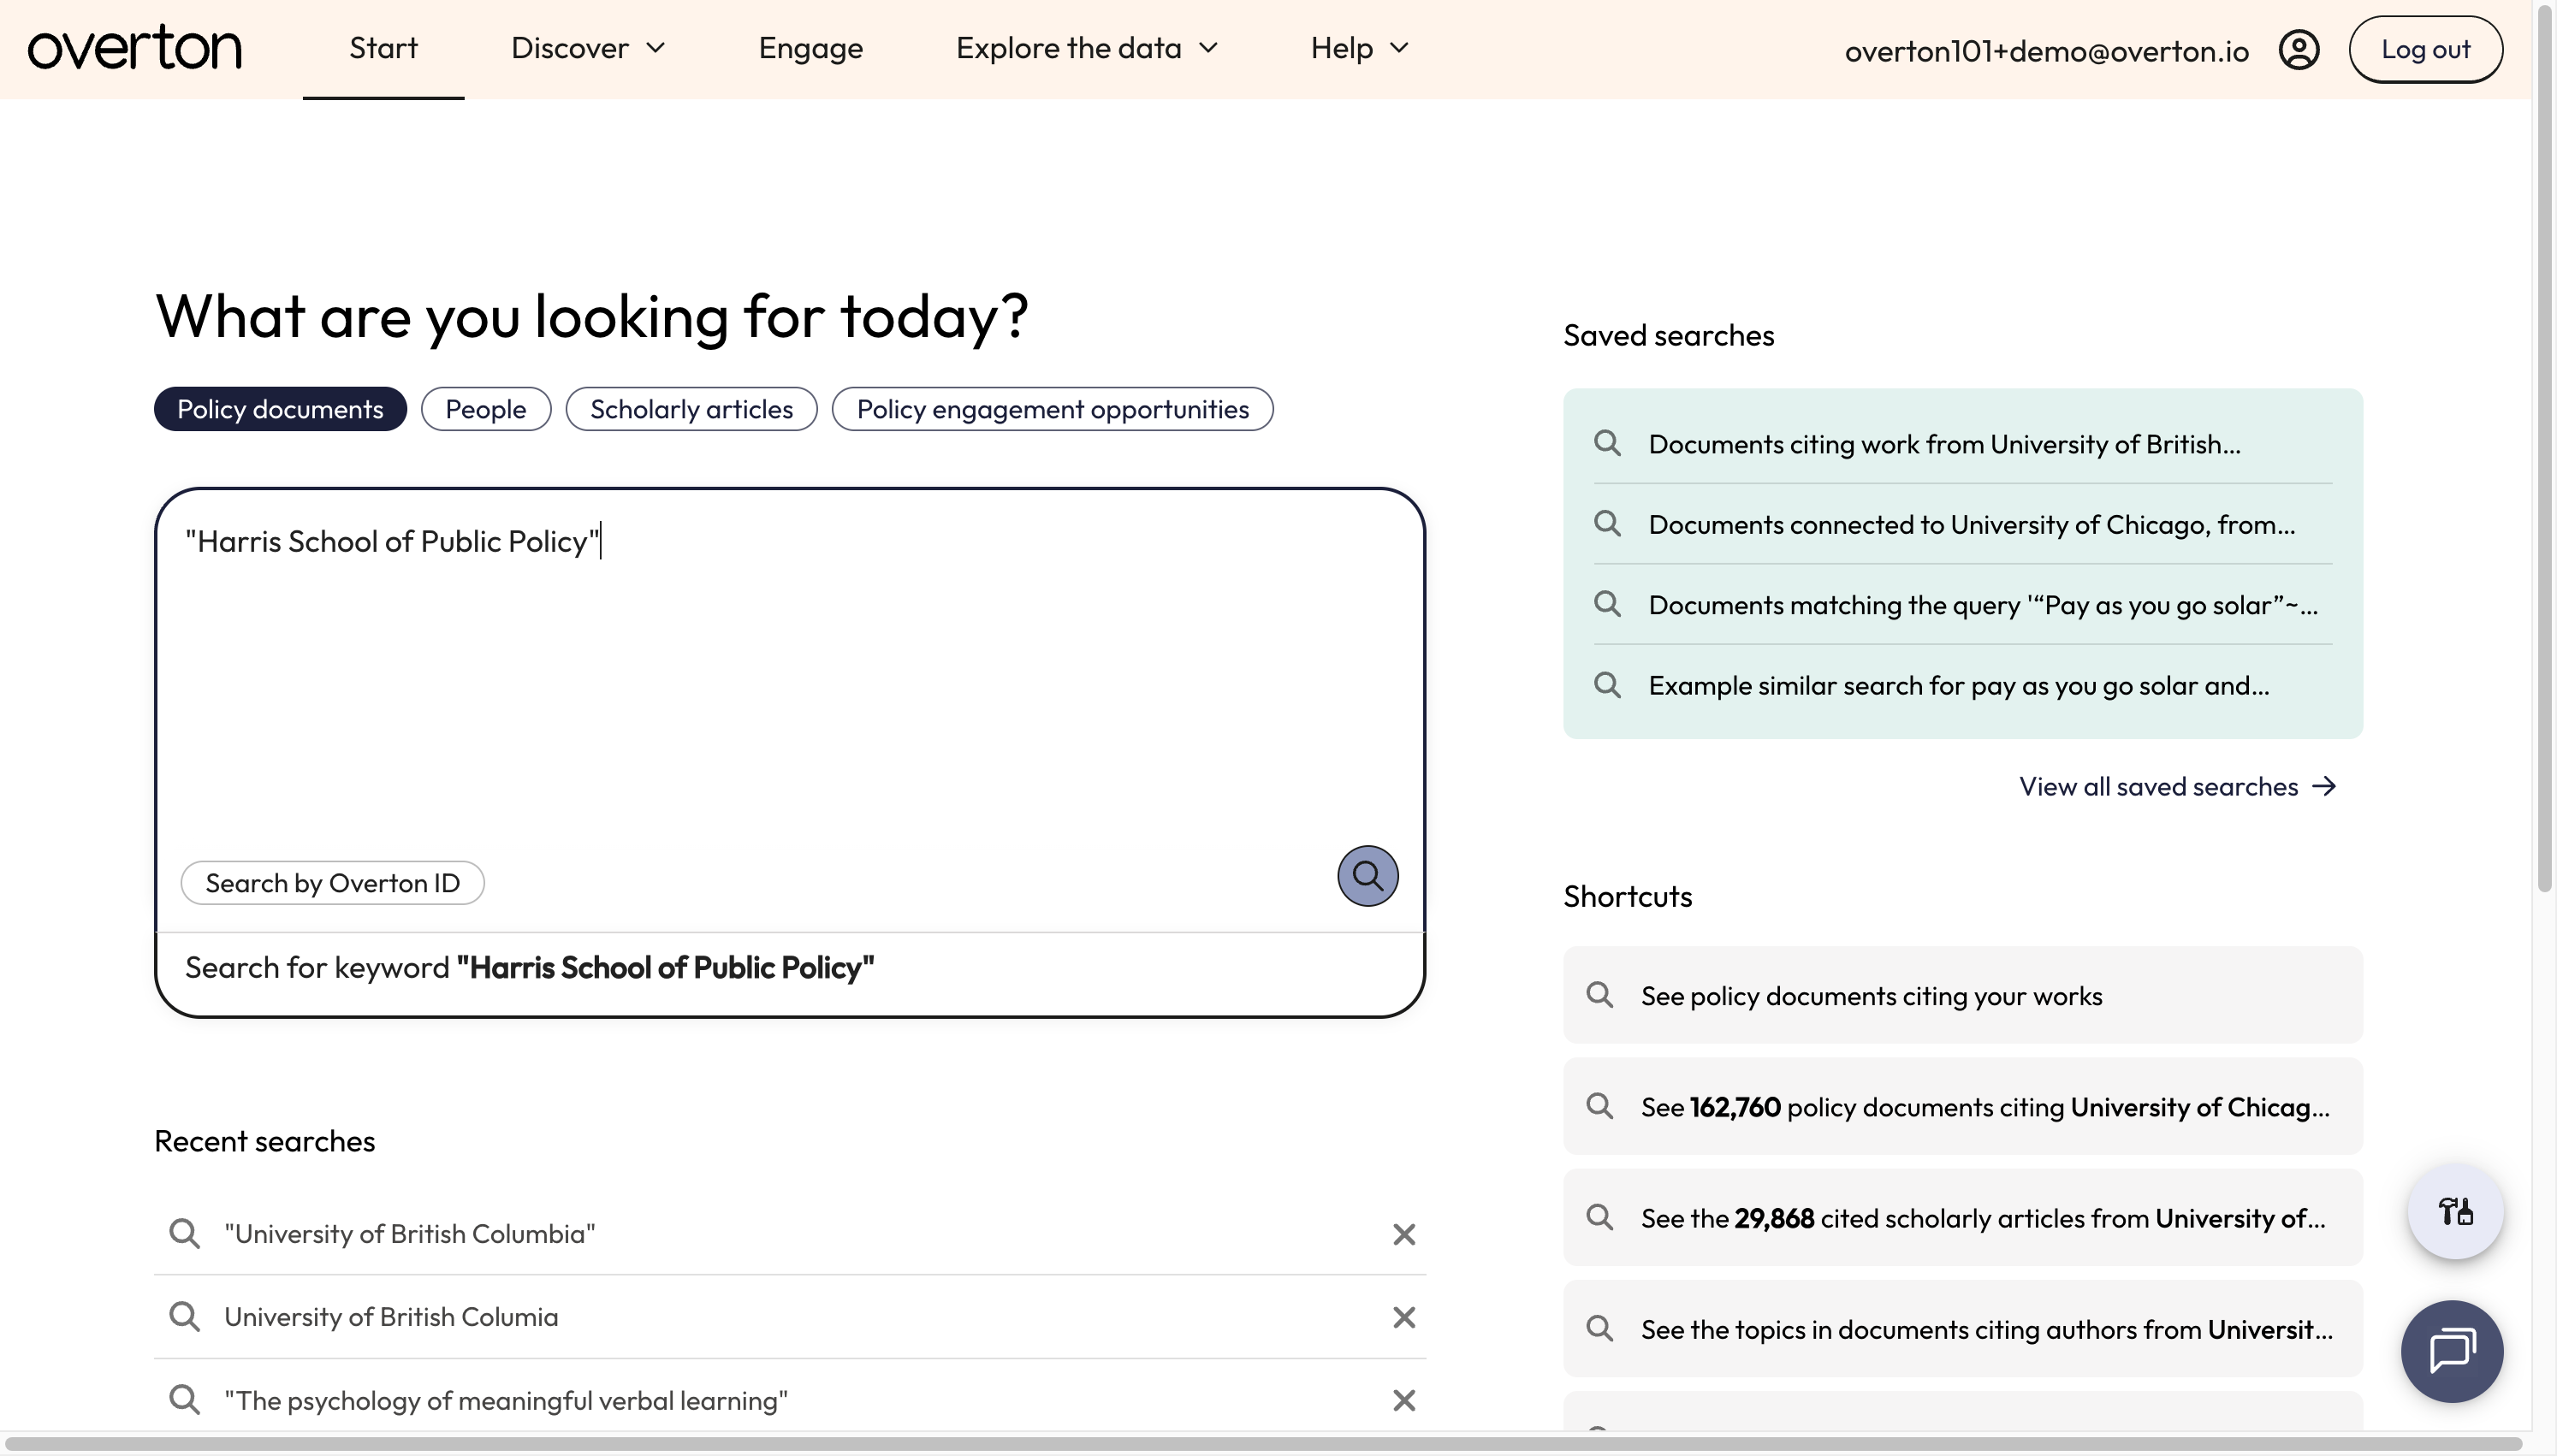Open shortcut about topics in documents citing authors
Screen dimensions: 2557x1456
1962,1329
